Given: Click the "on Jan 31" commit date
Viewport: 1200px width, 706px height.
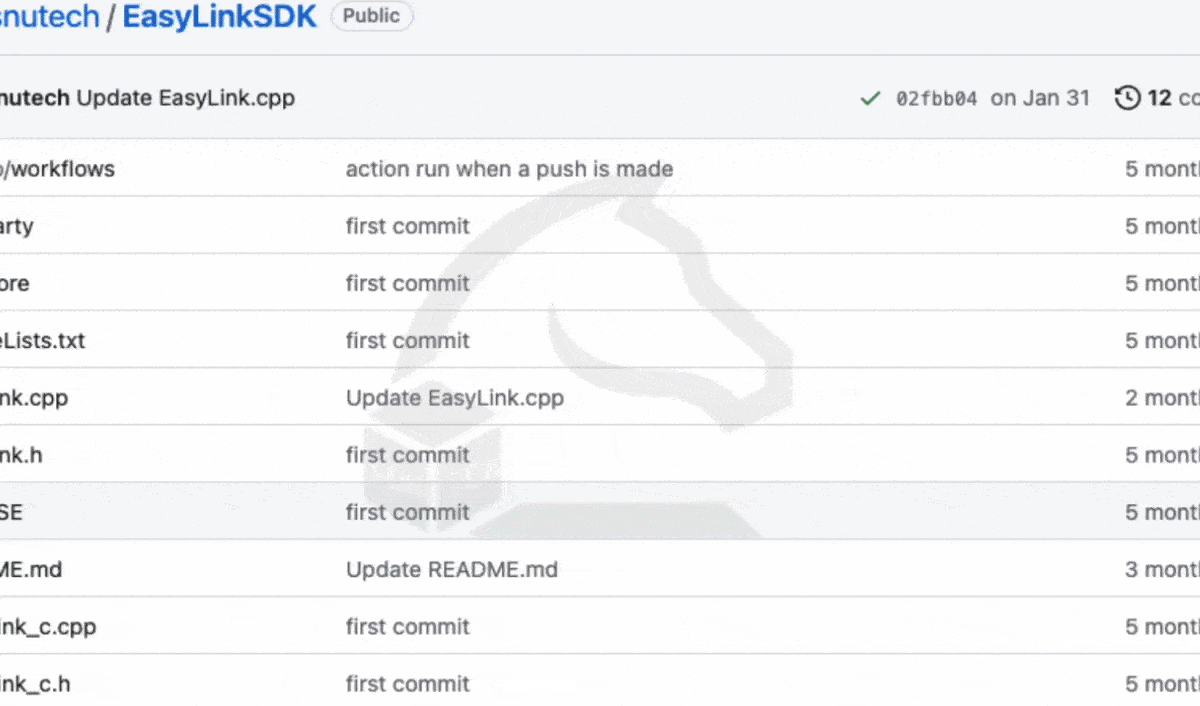Looking at the screenshot, I should pos(1039,98).
